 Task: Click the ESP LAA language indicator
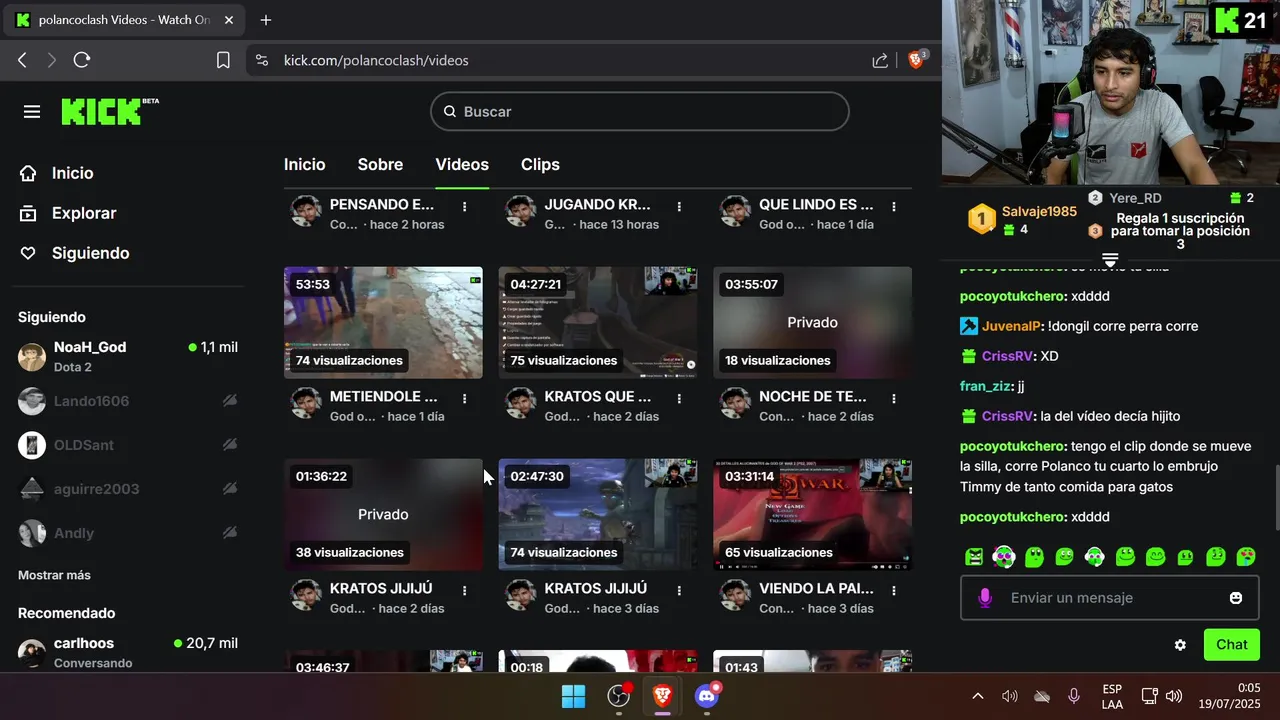(1112, 696)
